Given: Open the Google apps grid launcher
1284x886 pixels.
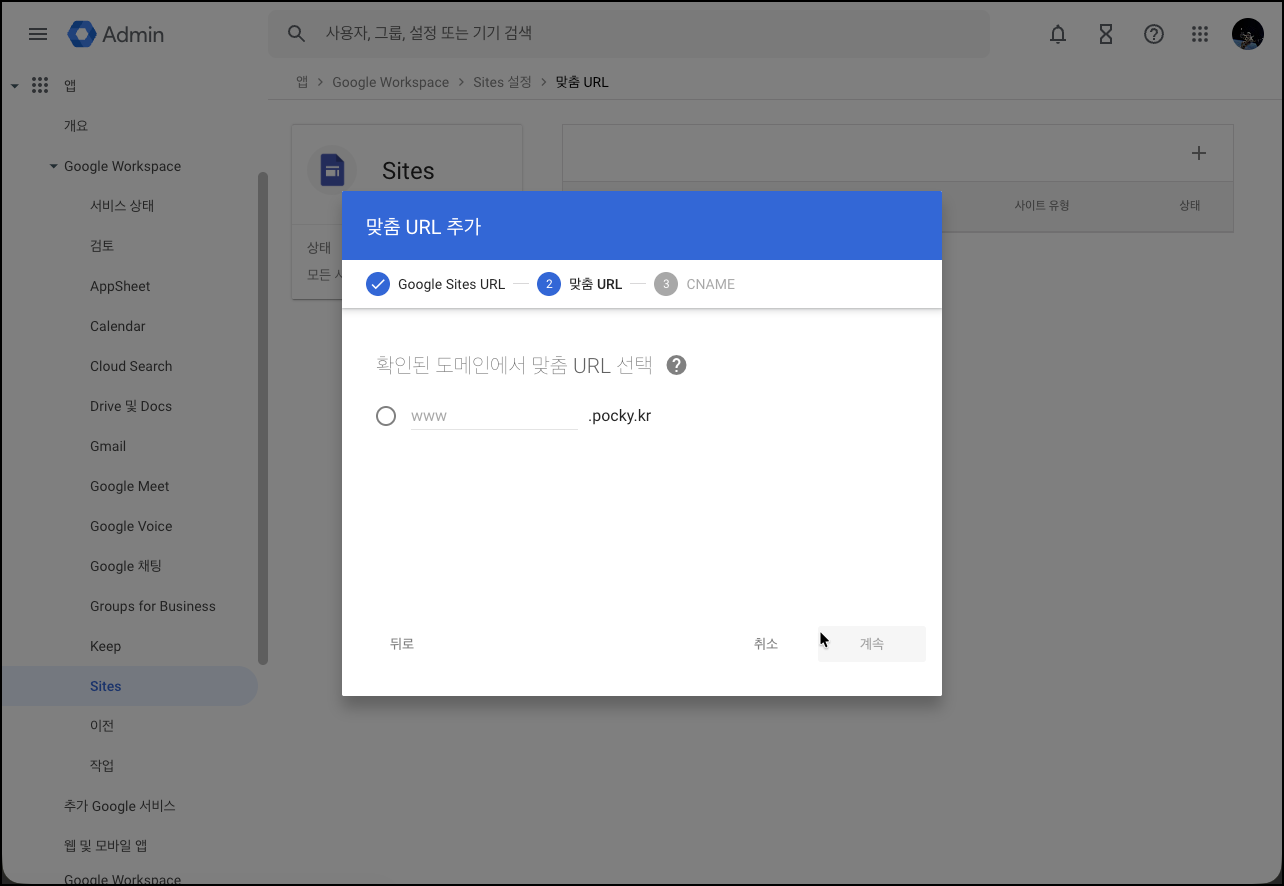Looking at the screenshot, I should pos(1201,34).
